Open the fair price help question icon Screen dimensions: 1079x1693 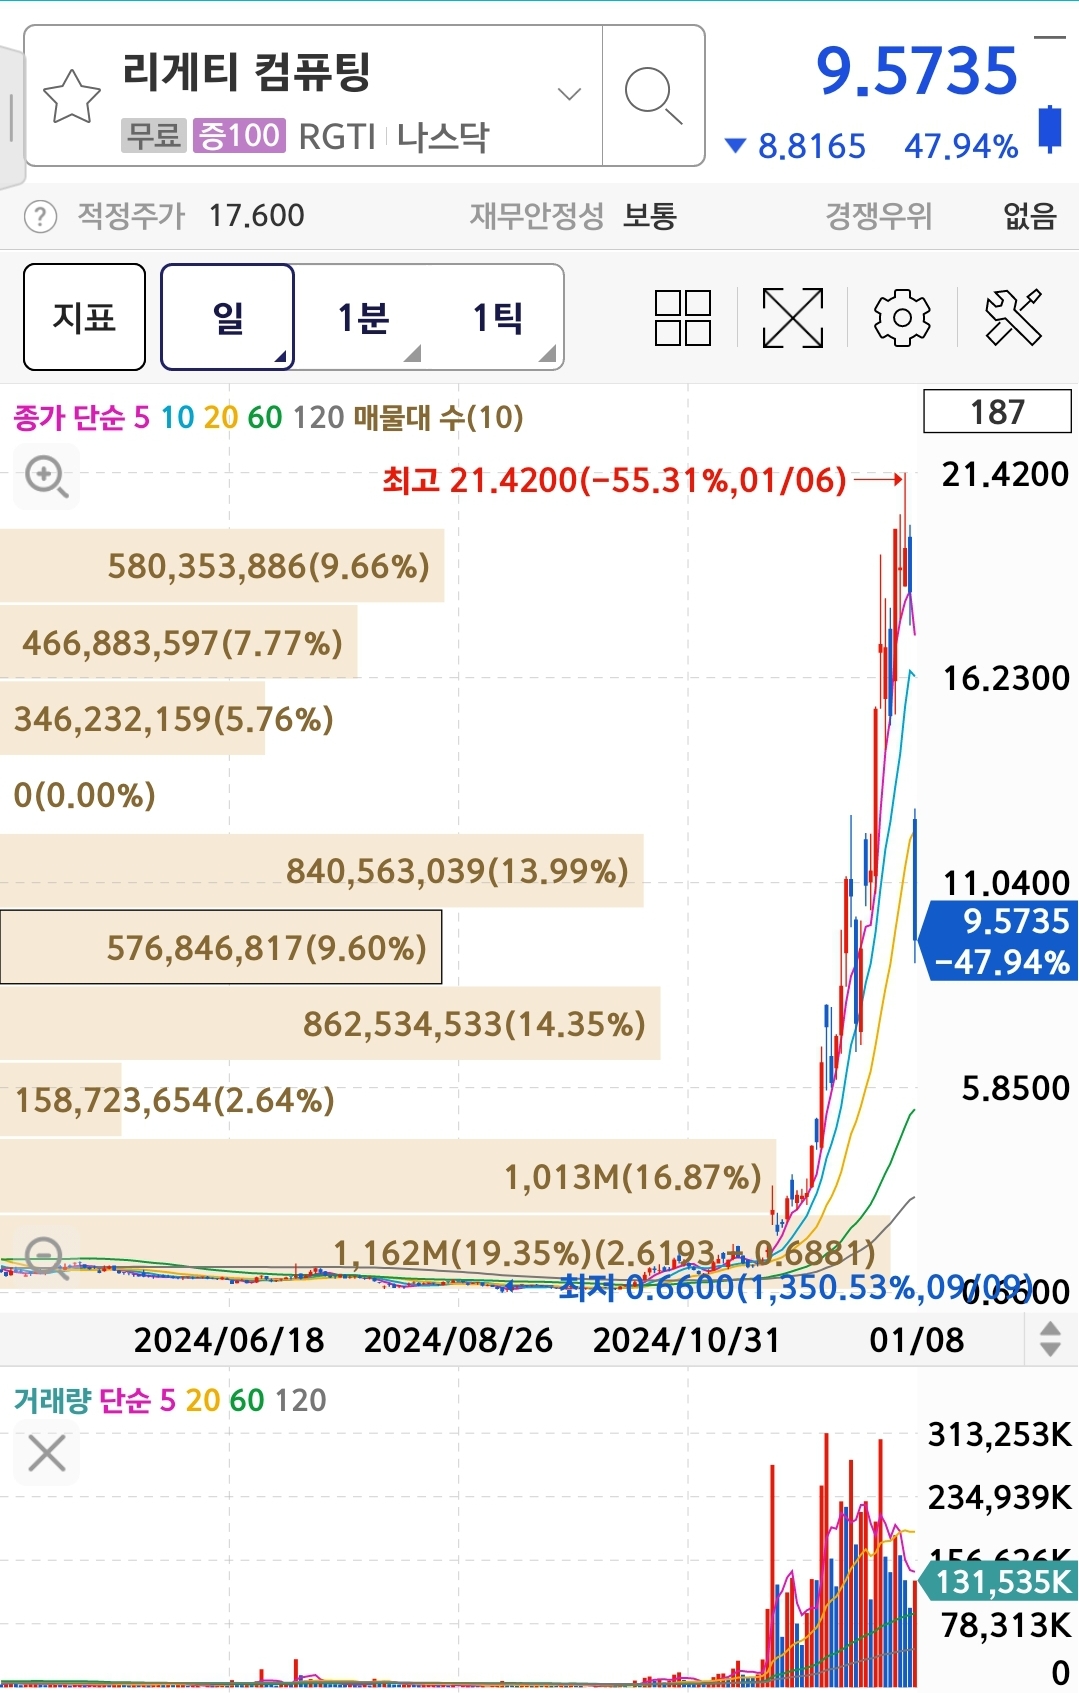[40, 216]
